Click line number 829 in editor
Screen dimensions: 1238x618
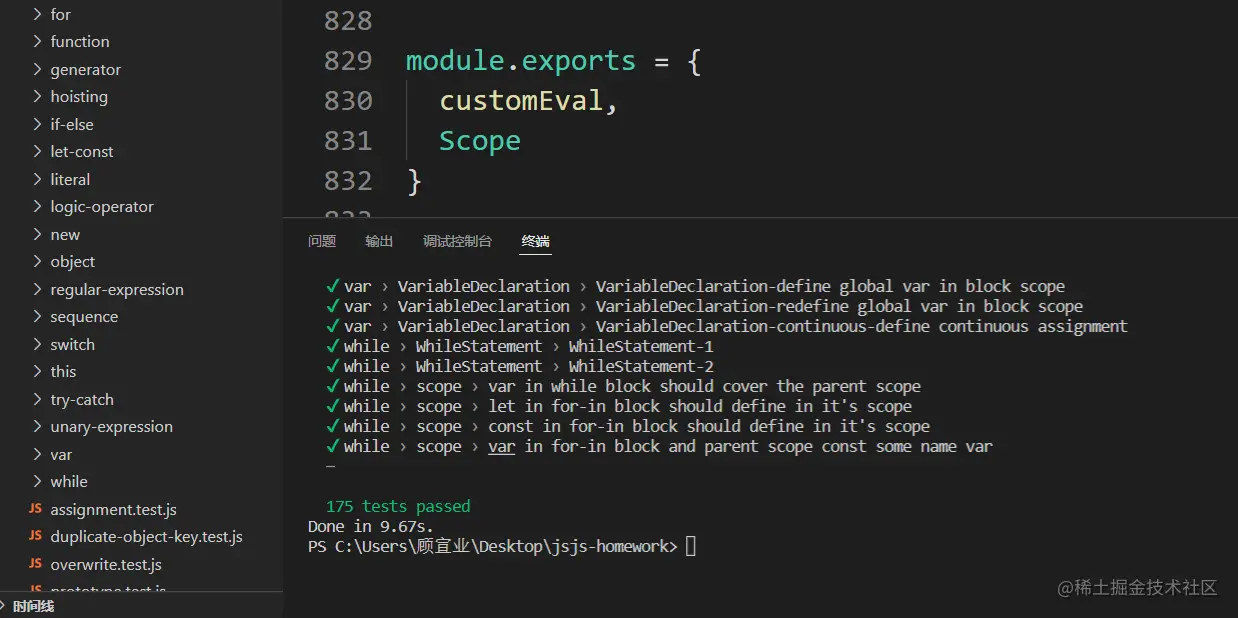tap(348, 60)
